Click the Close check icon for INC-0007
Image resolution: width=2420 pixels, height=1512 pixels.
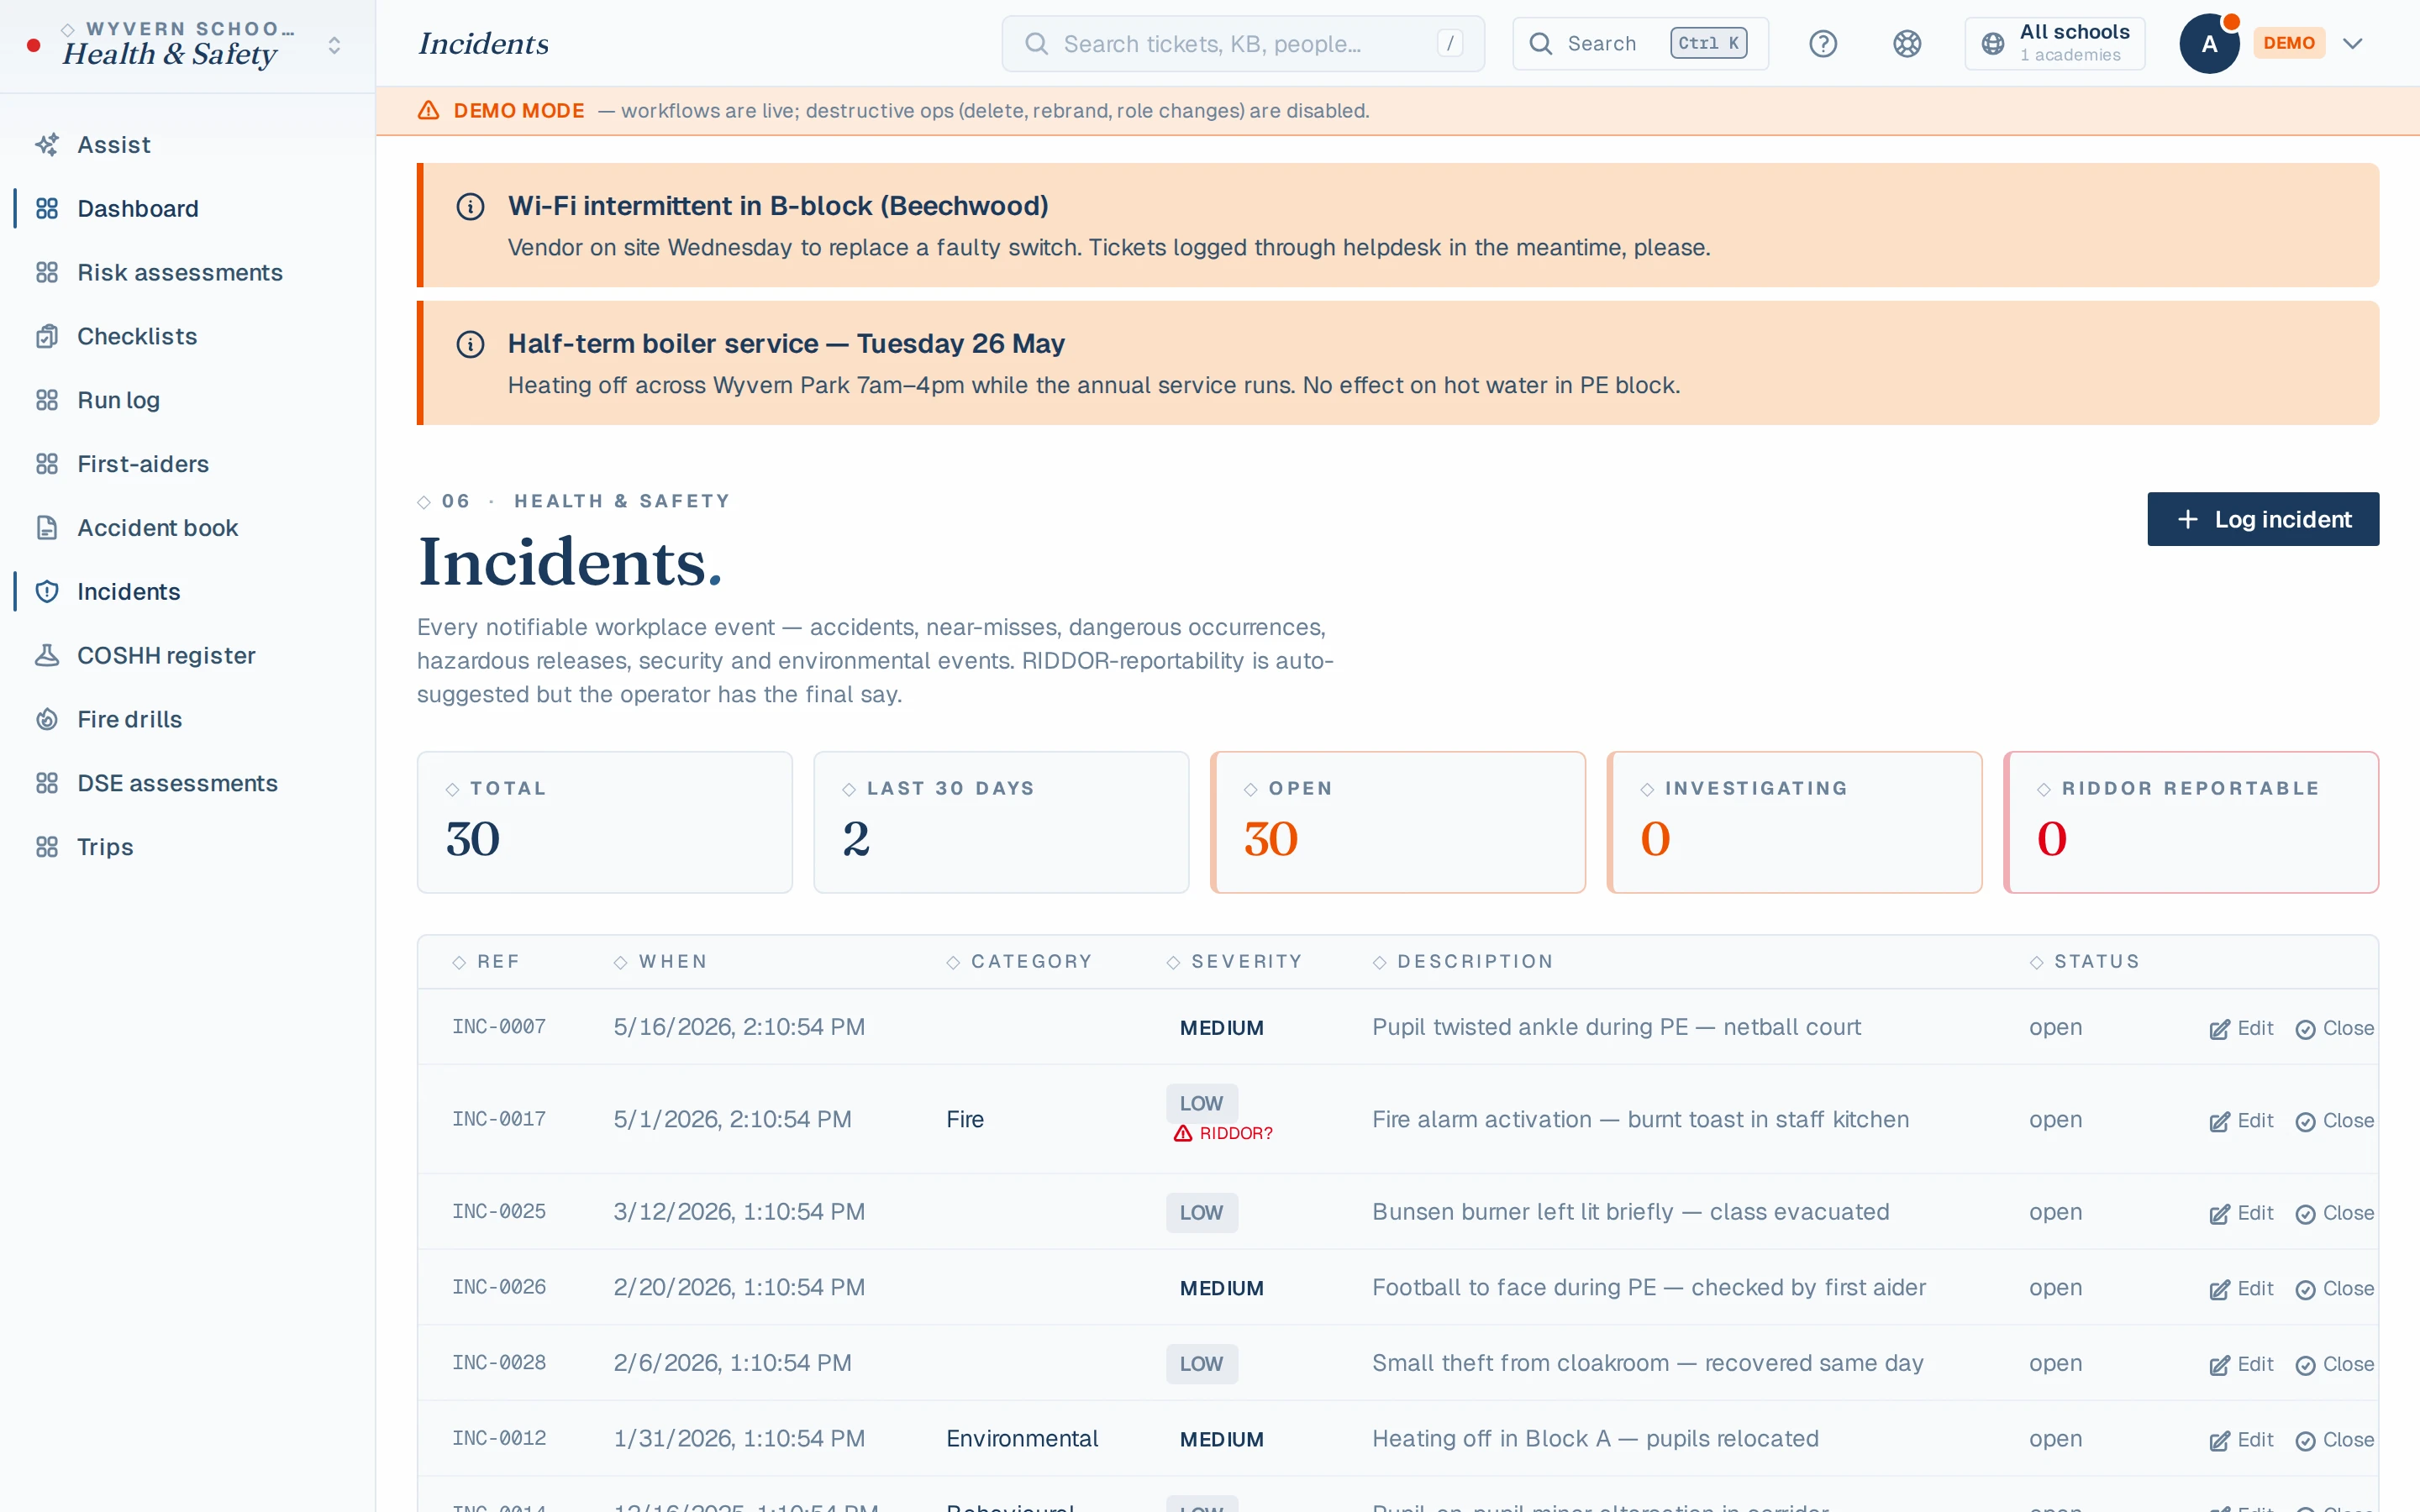click(x=2306, y=1030)
